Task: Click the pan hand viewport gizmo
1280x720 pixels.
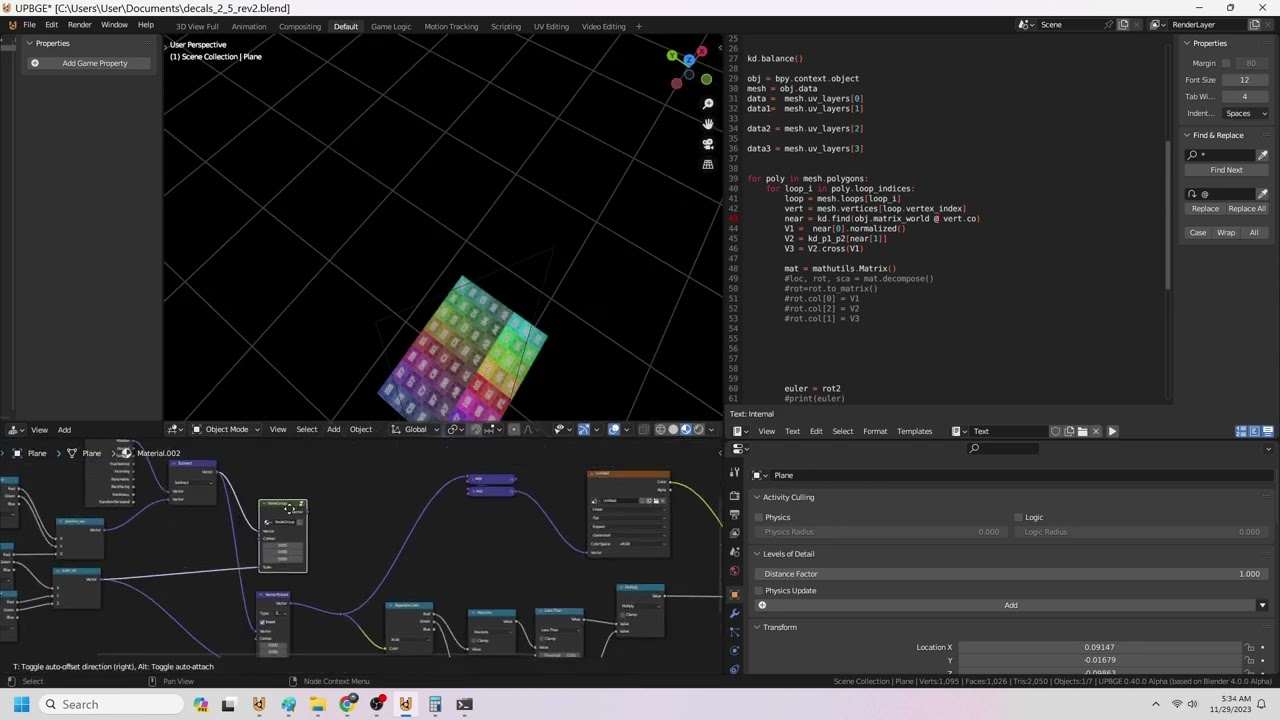Action: tap(708, 124)
